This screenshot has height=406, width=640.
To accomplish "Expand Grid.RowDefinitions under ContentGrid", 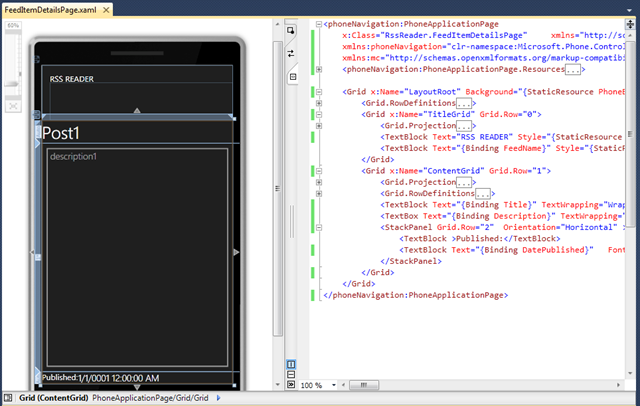I will point(319,193).
